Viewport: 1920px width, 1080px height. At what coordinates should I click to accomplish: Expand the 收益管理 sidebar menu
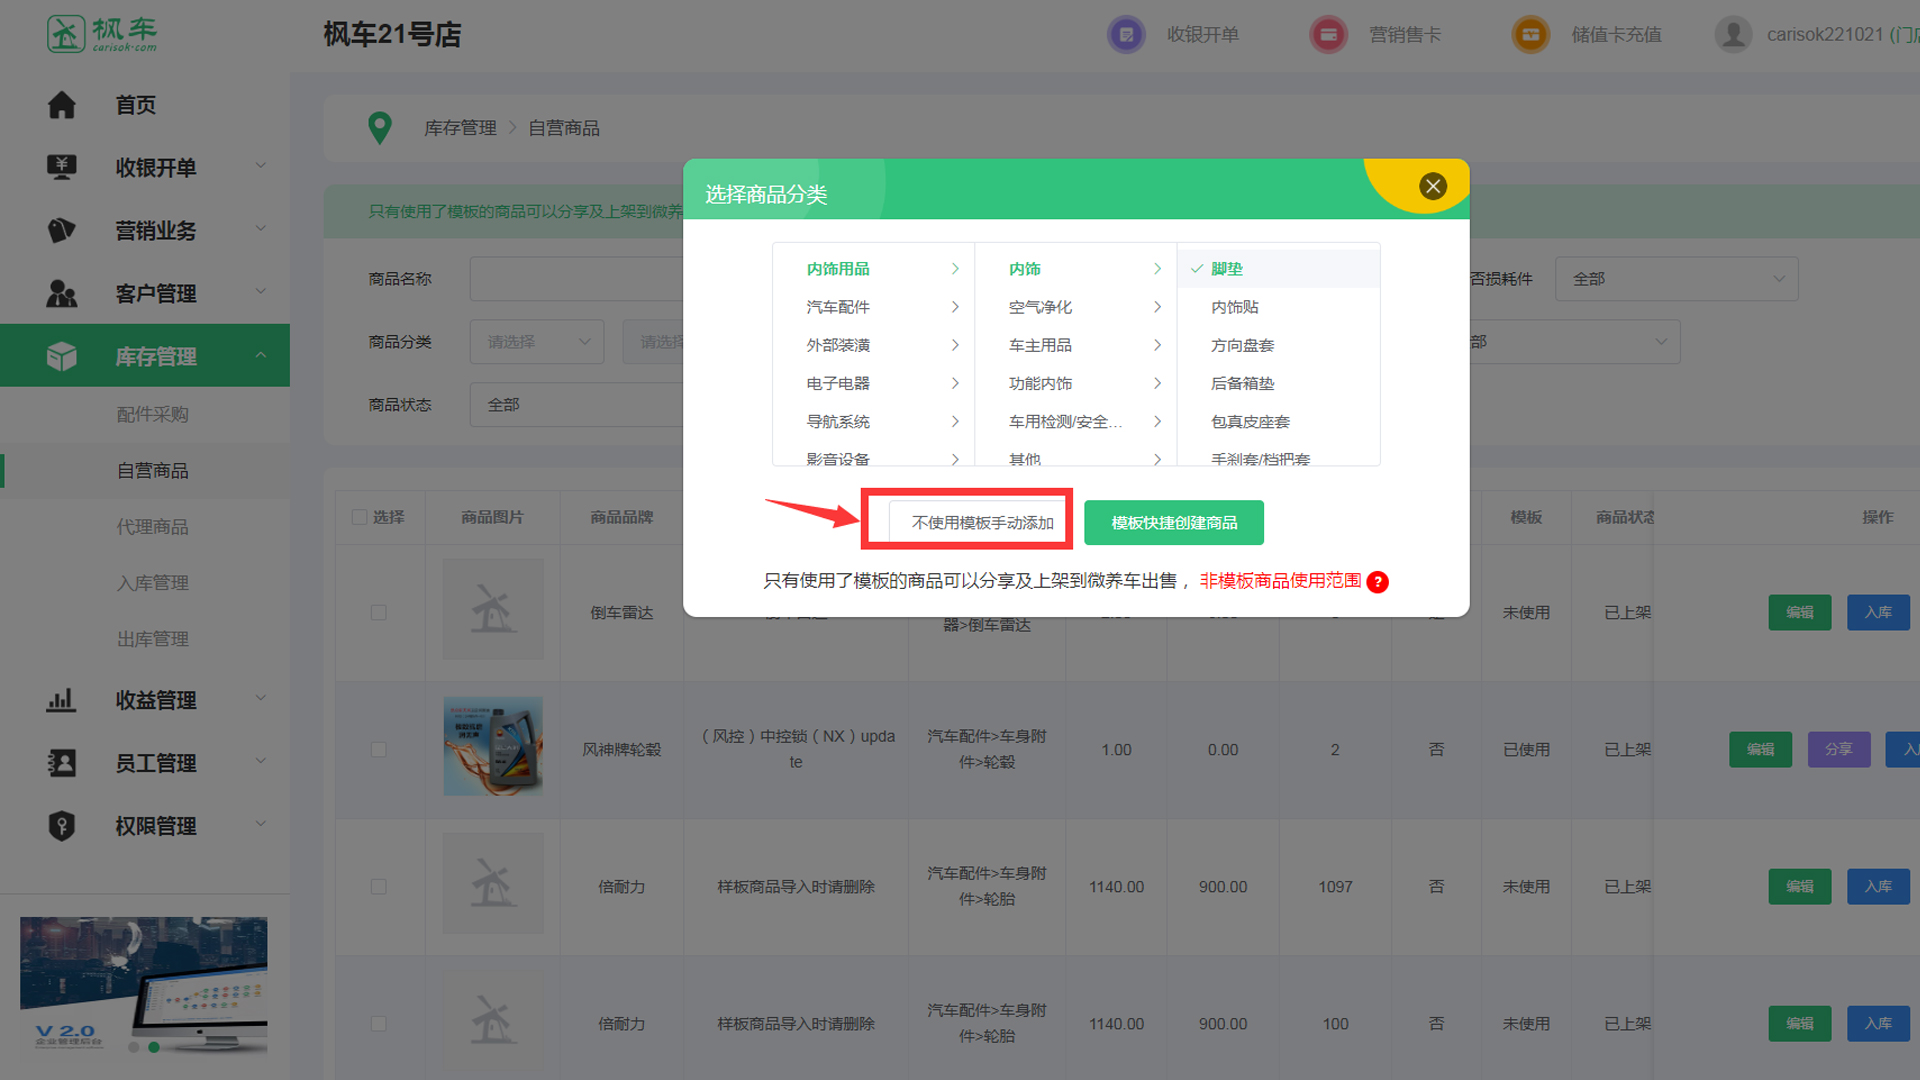pyautogui.click(x=155, y=700)
